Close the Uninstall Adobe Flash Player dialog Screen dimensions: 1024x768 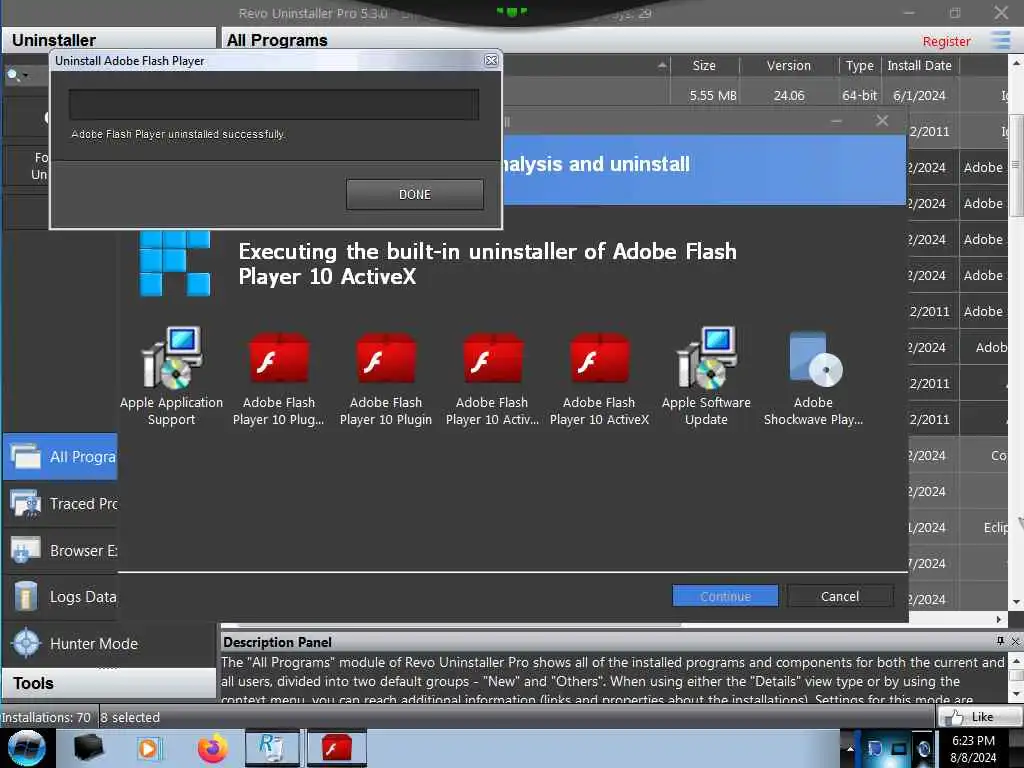(491, 61)
